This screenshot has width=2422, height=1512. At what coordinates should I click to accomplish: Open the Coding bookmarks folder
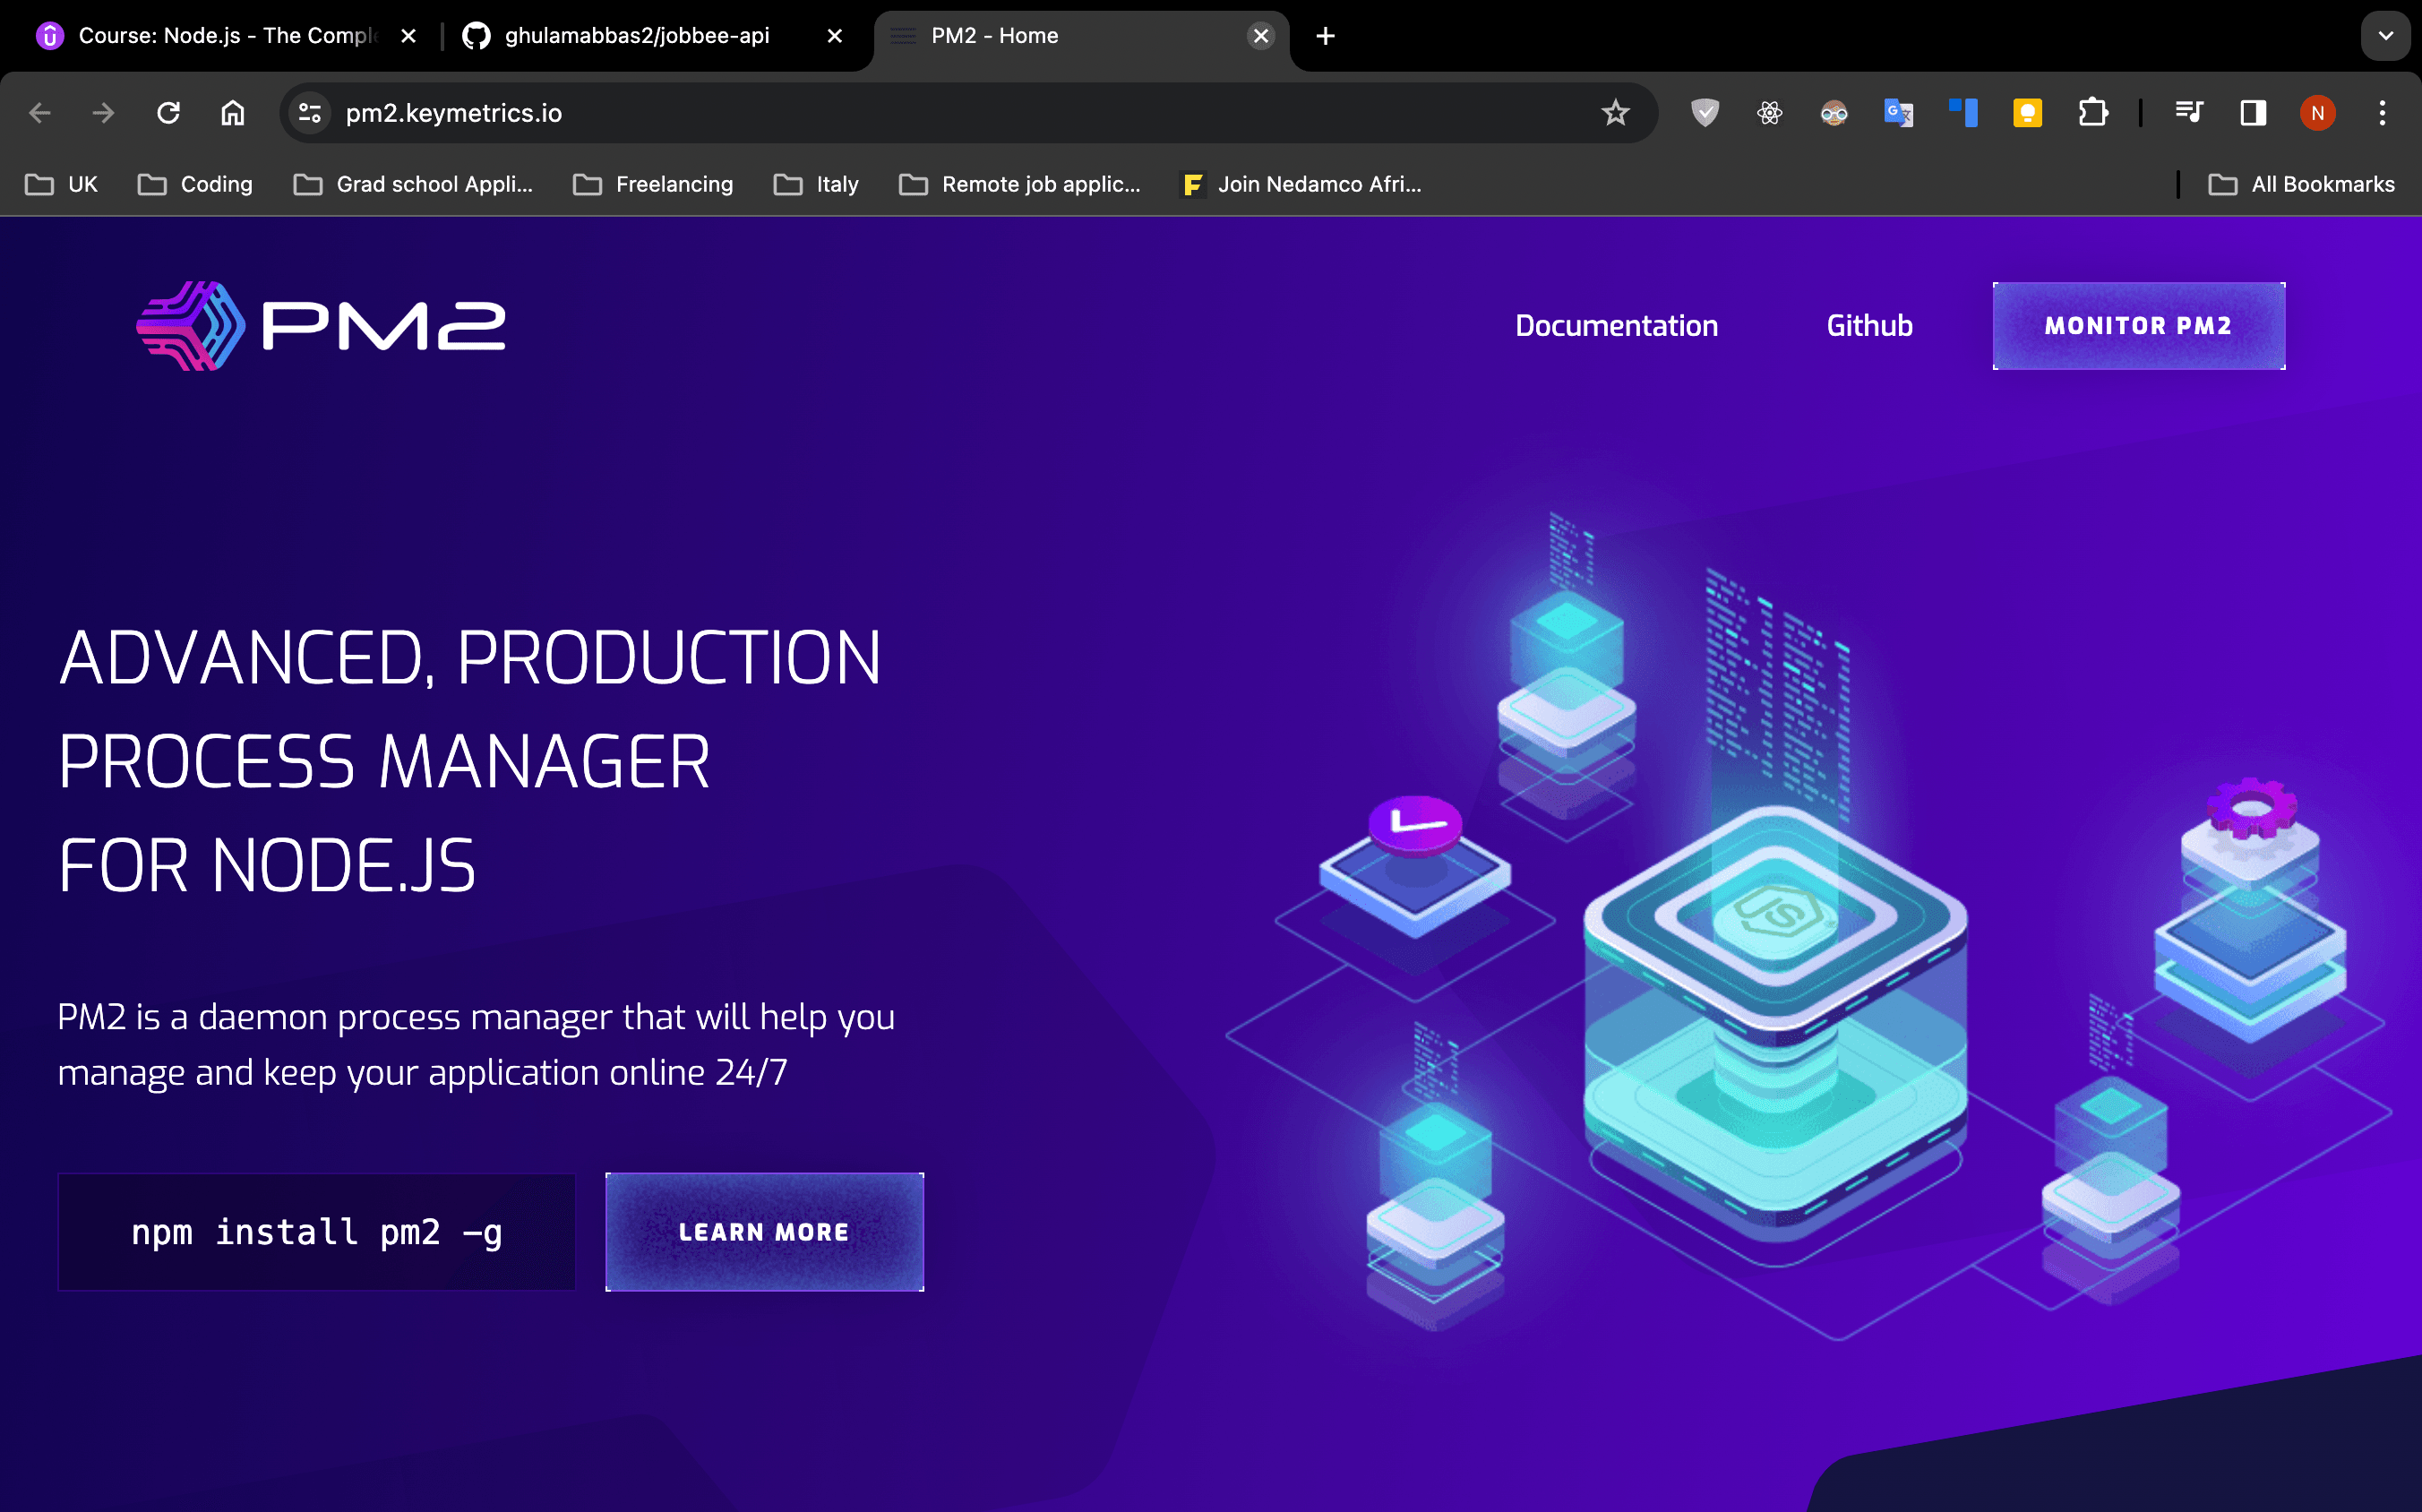click(195, 184)
